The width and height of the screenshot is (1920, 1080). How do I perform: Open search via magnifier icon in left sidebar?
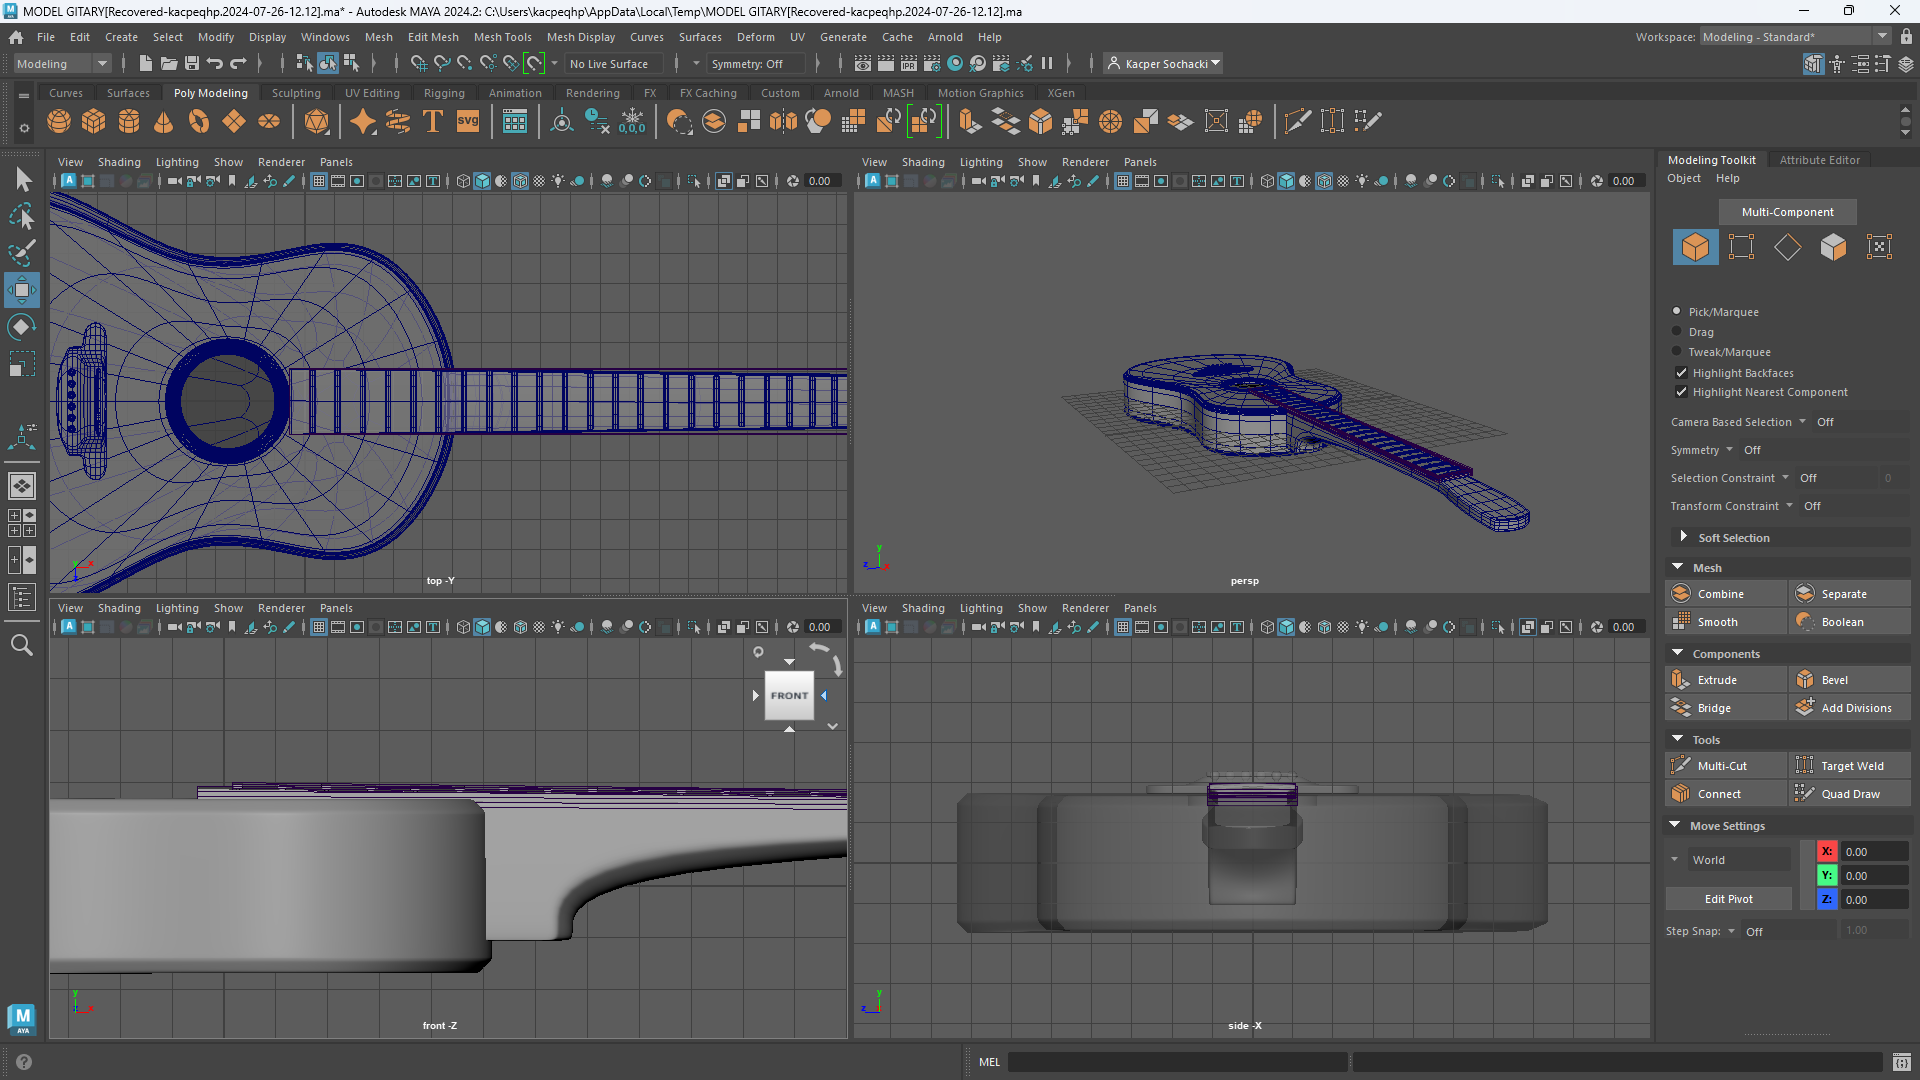point(22,645)
